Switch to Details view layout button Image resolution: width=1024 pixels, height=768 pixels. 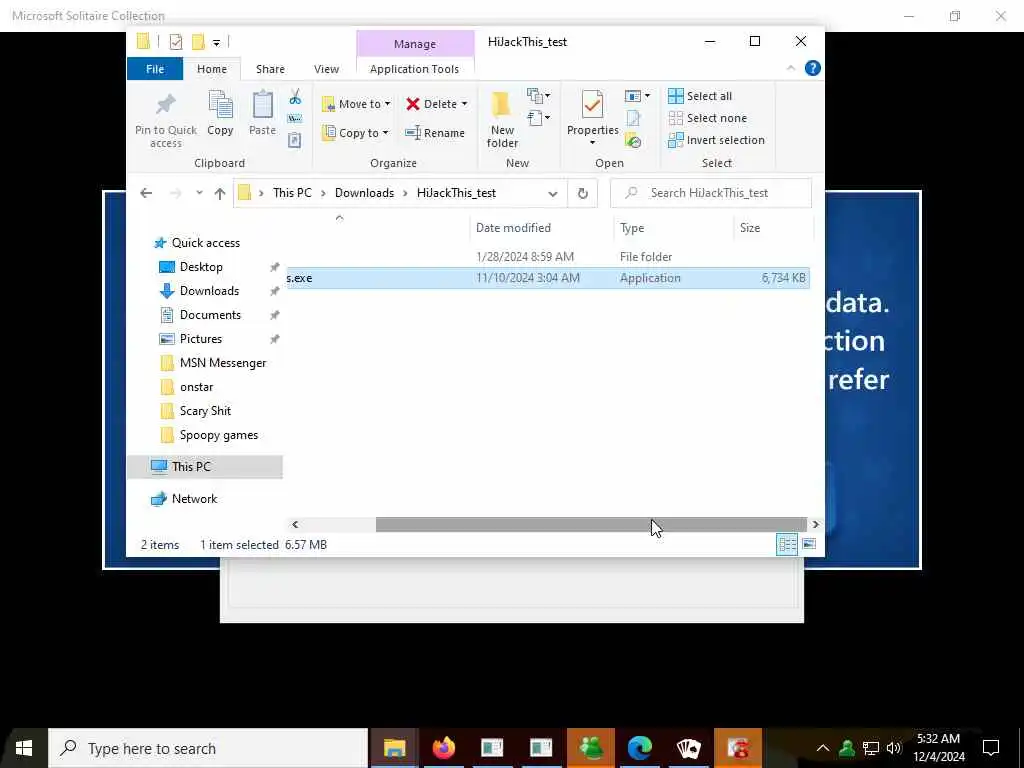pos(787,544)
